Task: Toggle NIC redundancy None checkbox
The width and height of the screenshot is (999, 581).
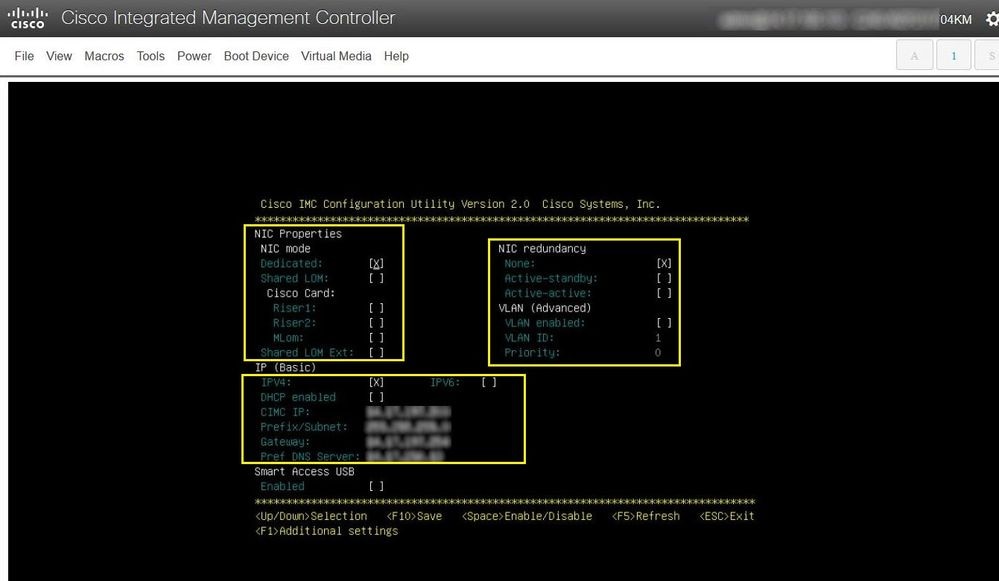Action: click(x=664, y=263)
